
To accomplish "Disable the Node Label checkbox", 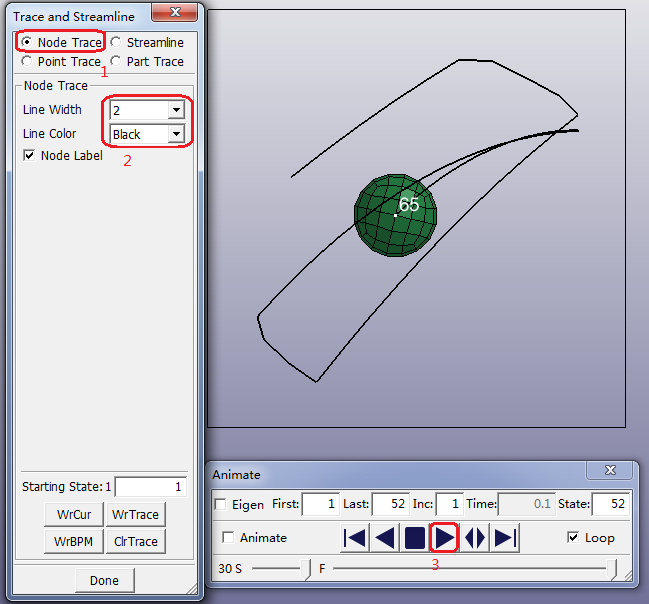I will point(29,156).
